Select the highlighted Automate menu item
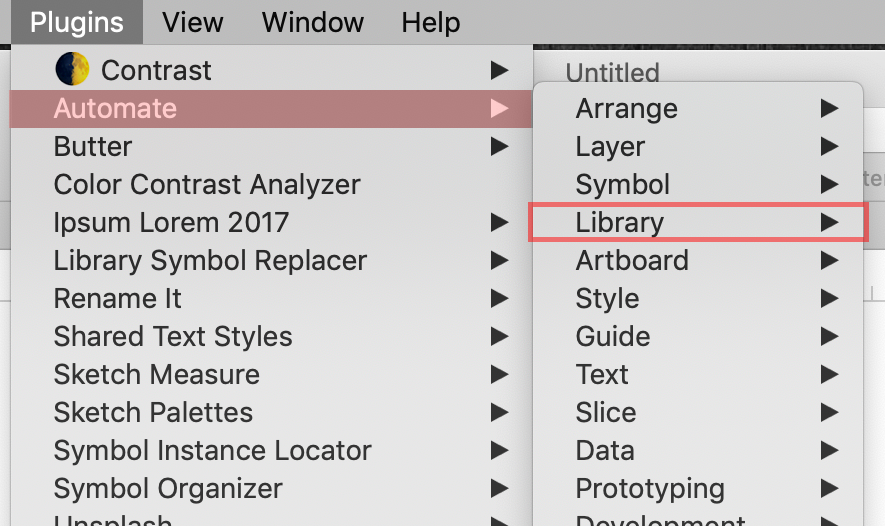 point(271,108)
